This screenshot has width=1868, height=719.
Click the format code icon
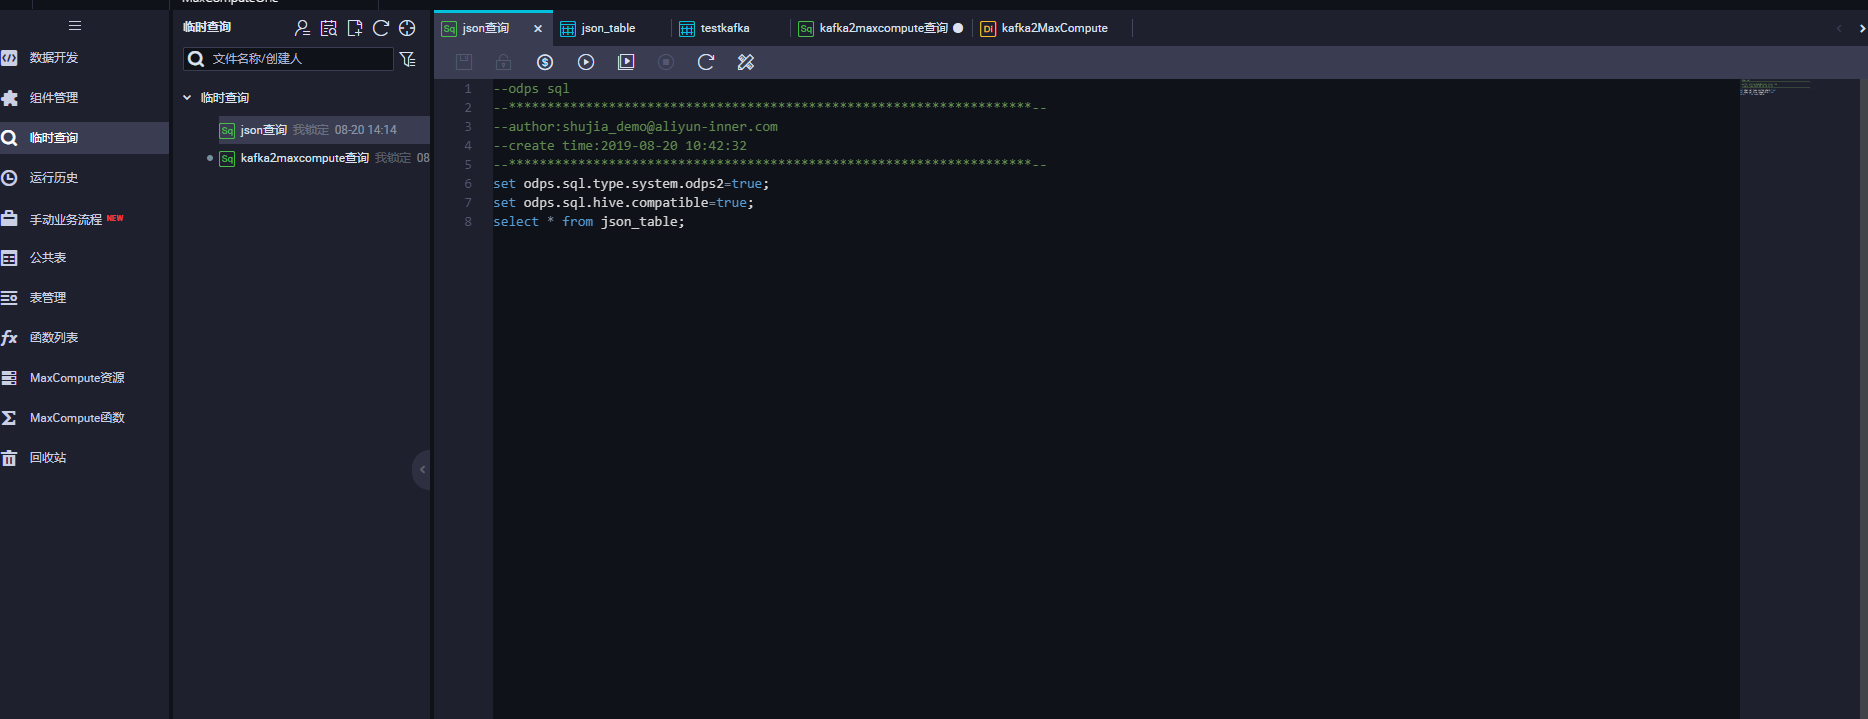click(746, 62)
